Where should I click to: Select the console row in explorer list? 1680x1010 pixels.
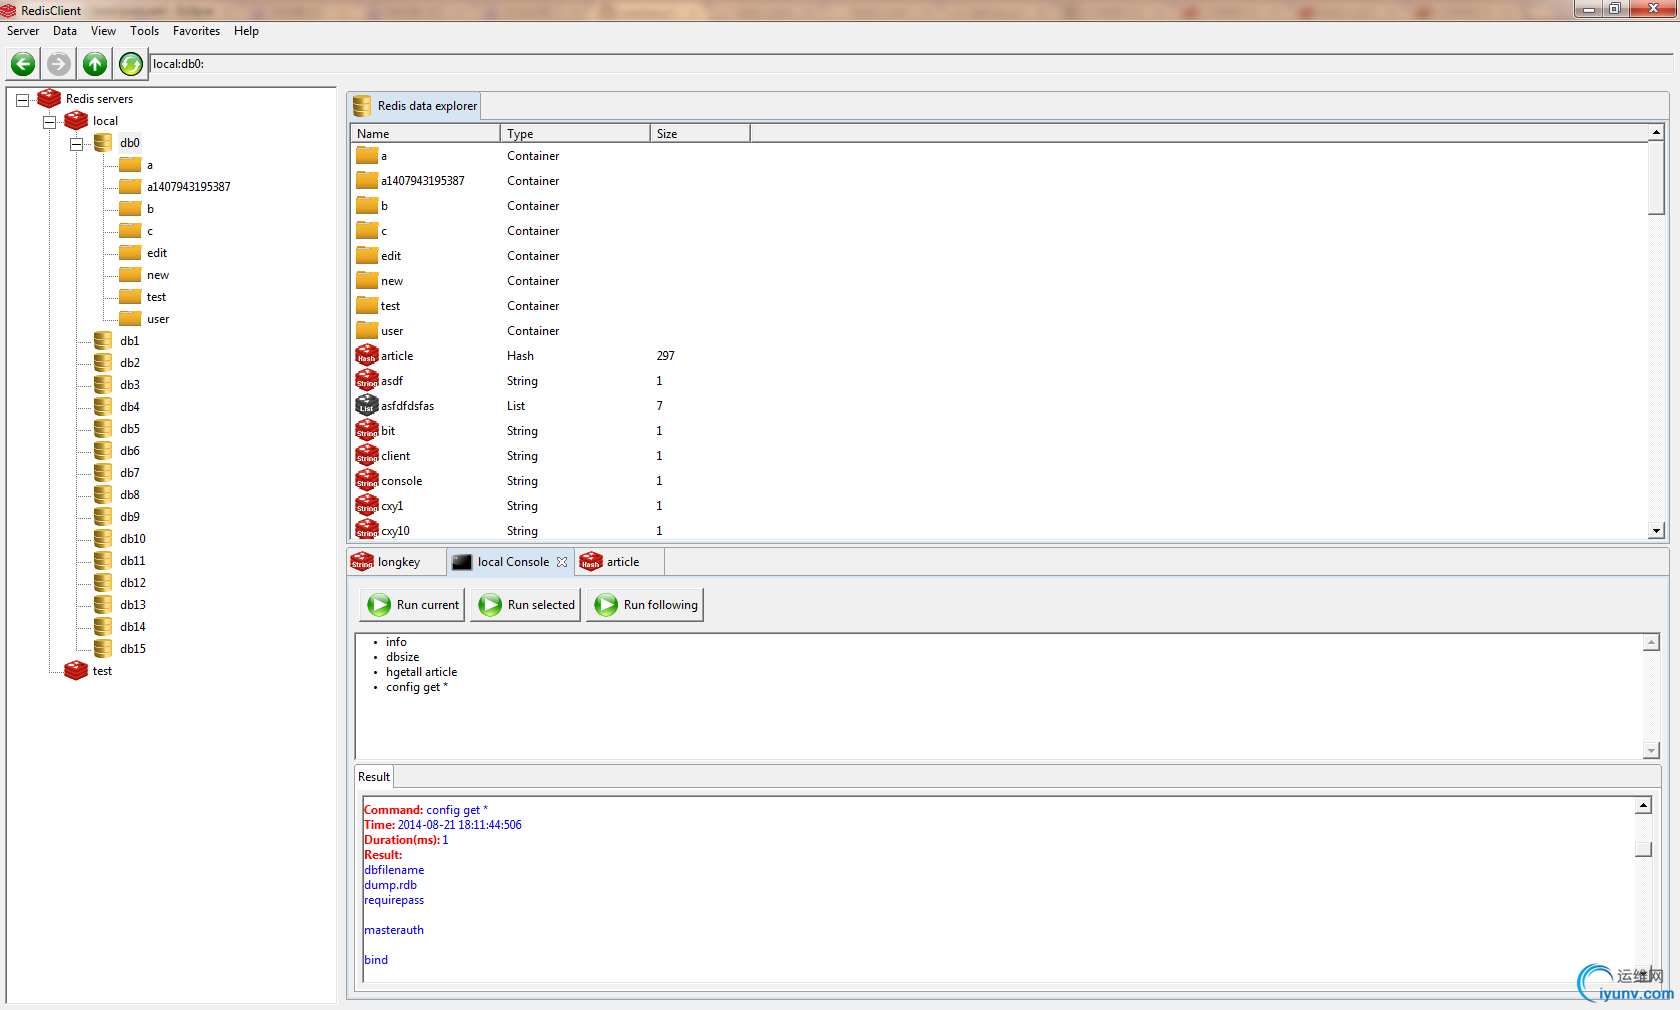tap(1000, 481)
